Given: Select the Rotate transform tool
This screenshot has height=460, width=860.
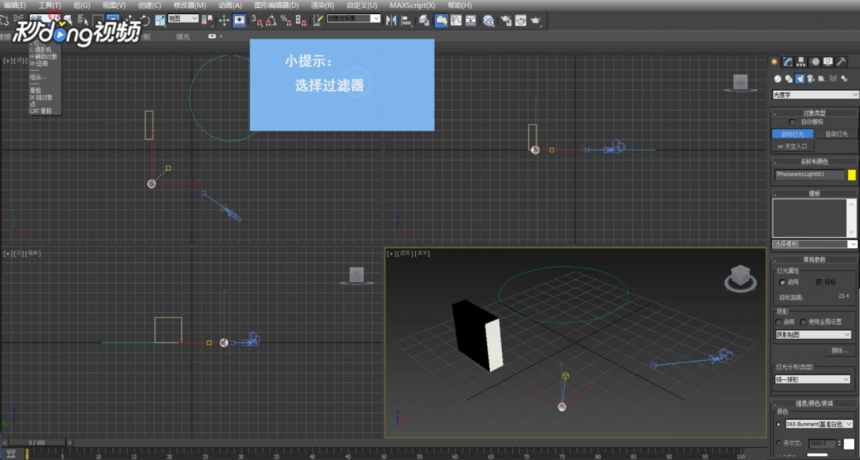Looking at the screenshot, I should pyautogui.click(x=144, y=20).
